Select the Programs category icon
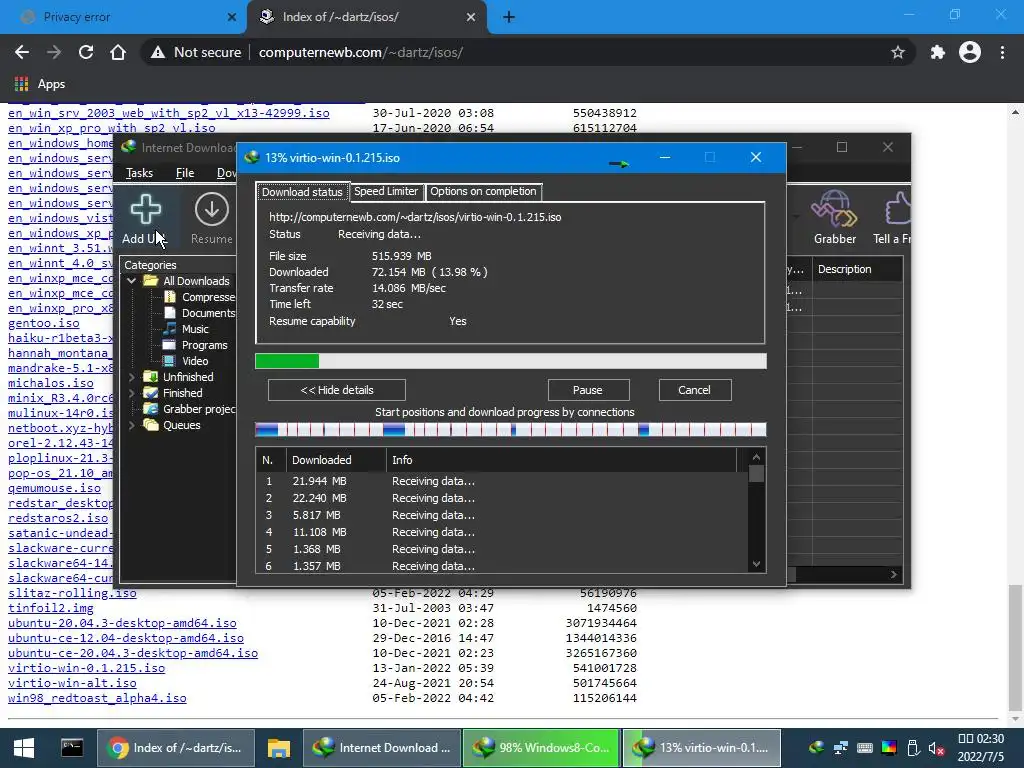 [x=170, y=345]
